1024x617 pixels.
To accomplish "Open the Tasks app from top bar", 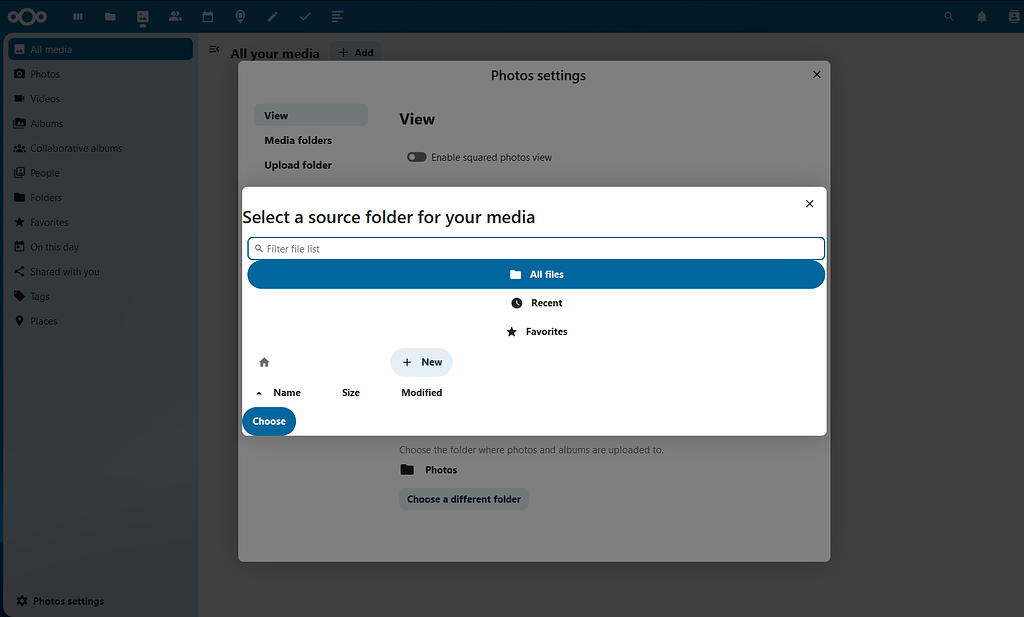I will tap(305, 16).
